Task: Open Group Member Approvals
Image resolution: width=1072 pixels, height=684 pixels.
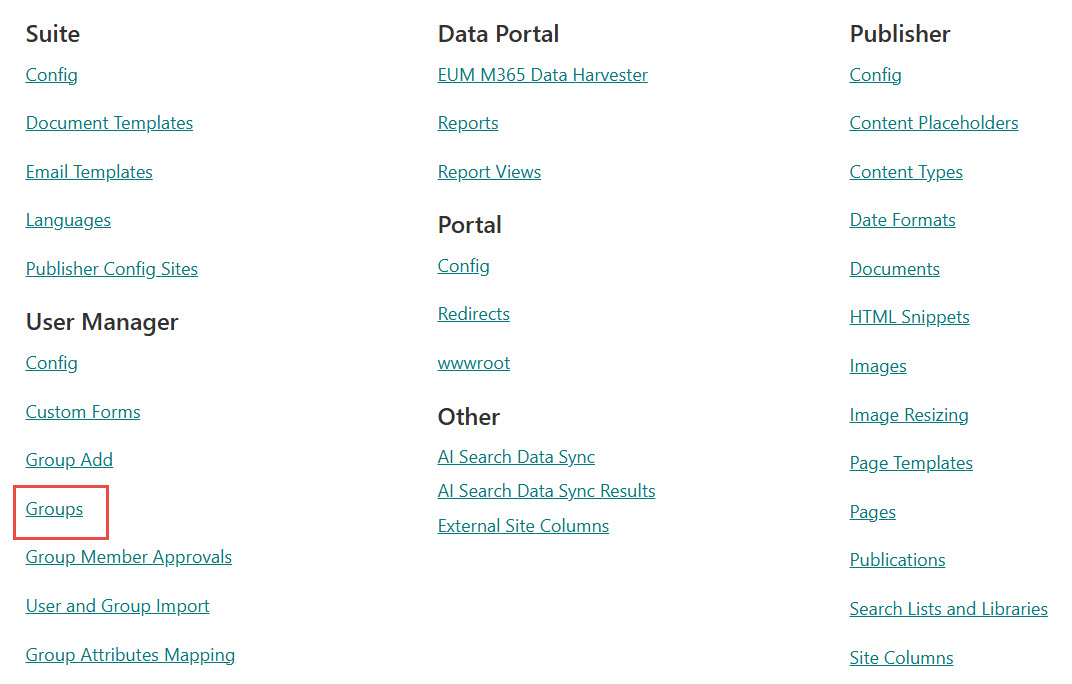Action: click(129, 557)
